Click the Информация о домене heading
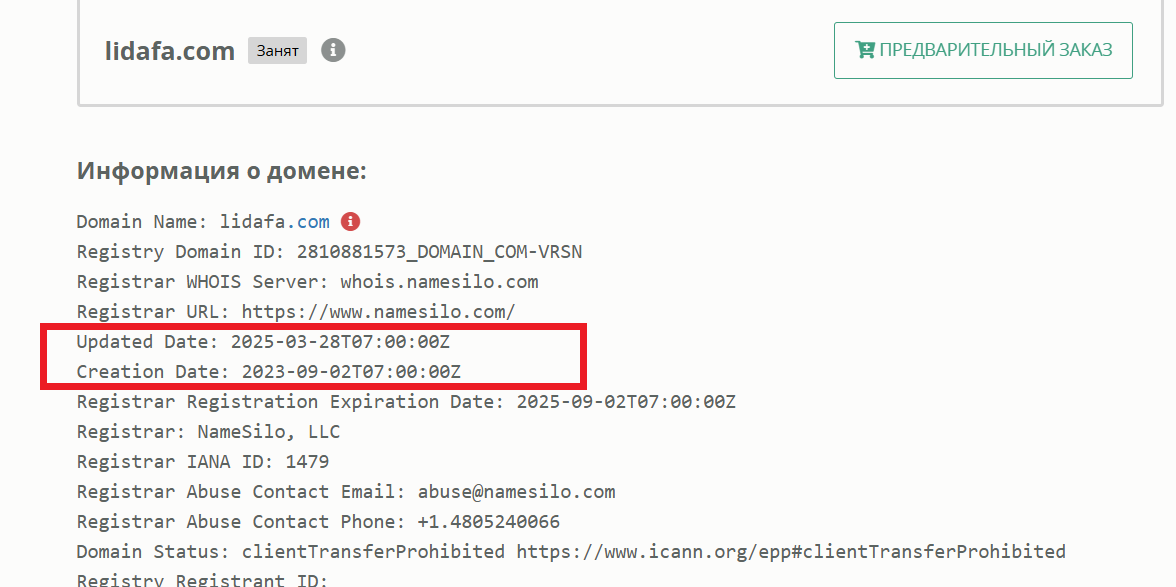1176x587 pixels. click(x=222, y=171)
